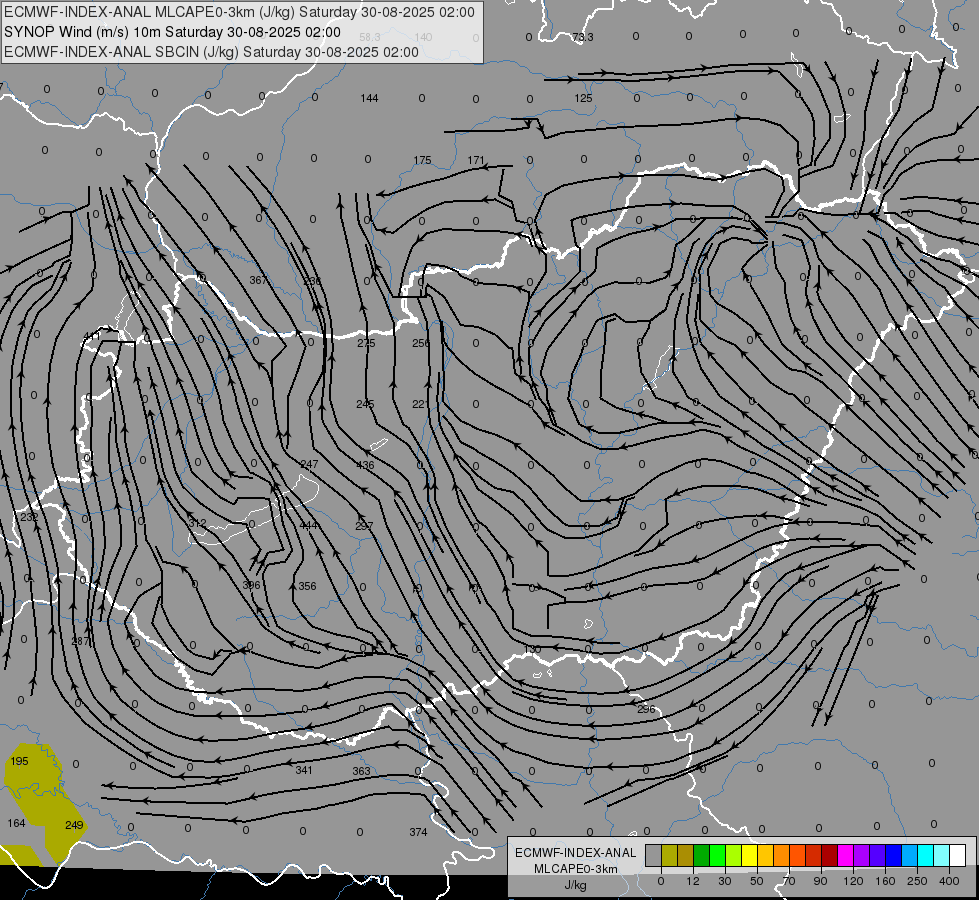Click the white swatch at legend end
The width and height of the screenshot is (979, 900).
(958, 855)
